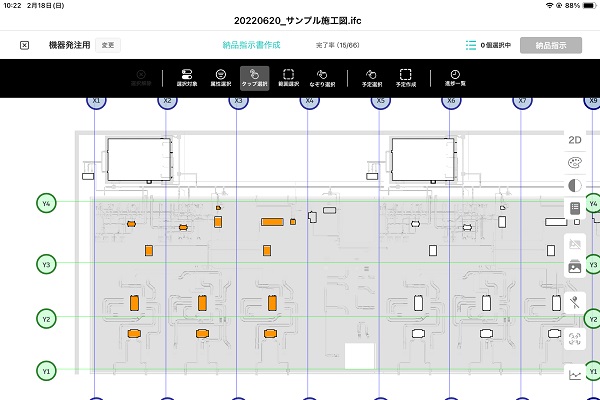Select the タップ選択 tap selection tool
The width and height of the screenshot is (600, 400).
click(x=254, y=77)
